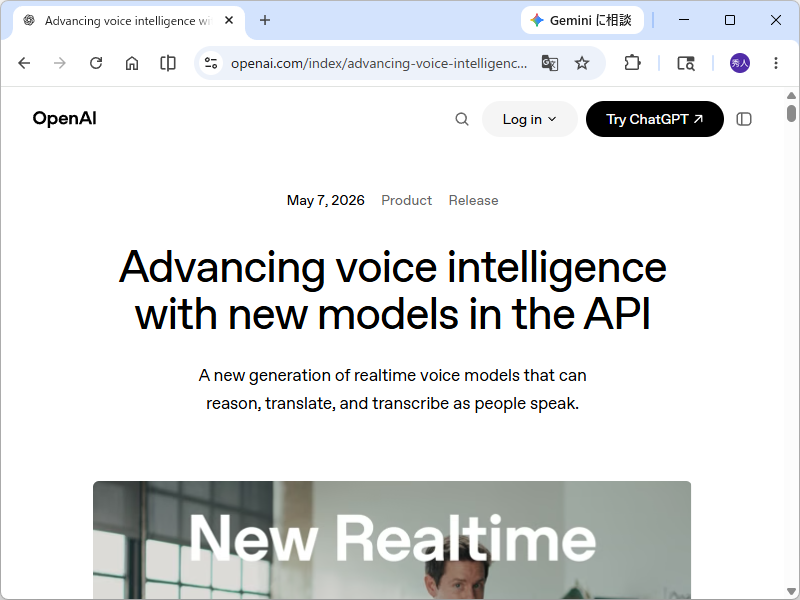Open the OpenAI site search icon

(462, 119)
